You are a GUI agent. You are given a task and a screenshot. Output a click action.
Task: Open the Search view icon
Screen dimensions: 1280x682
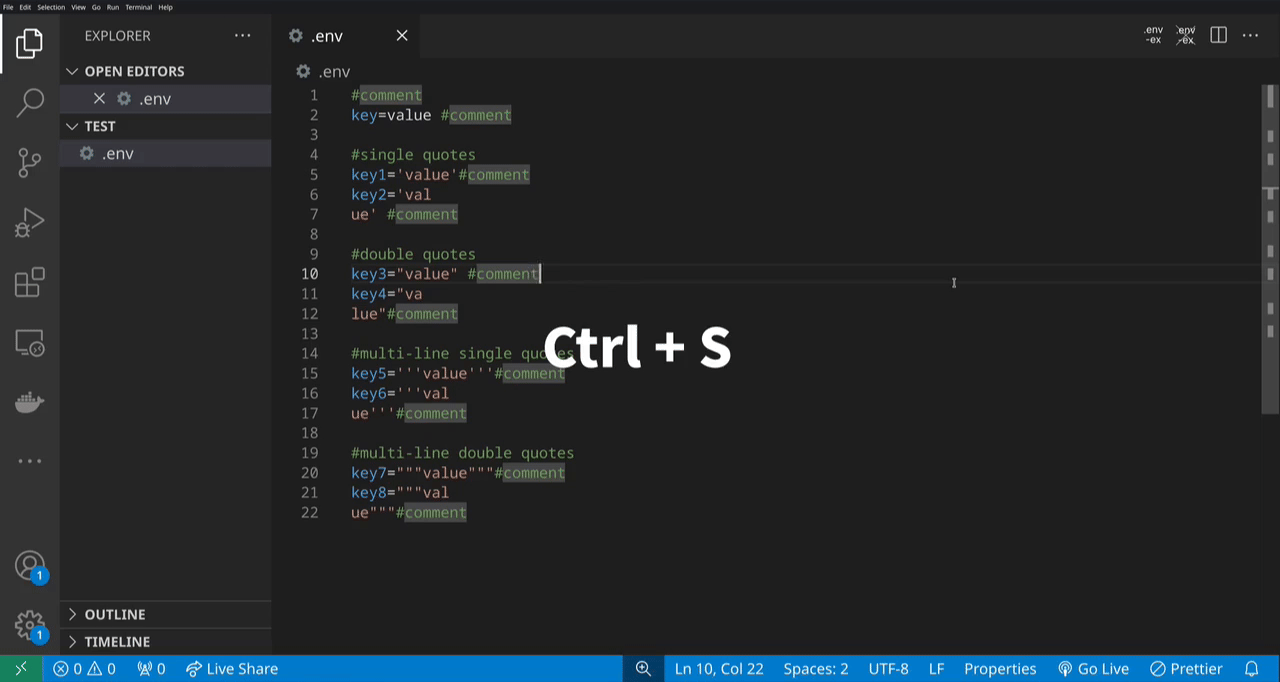point(30,101)
